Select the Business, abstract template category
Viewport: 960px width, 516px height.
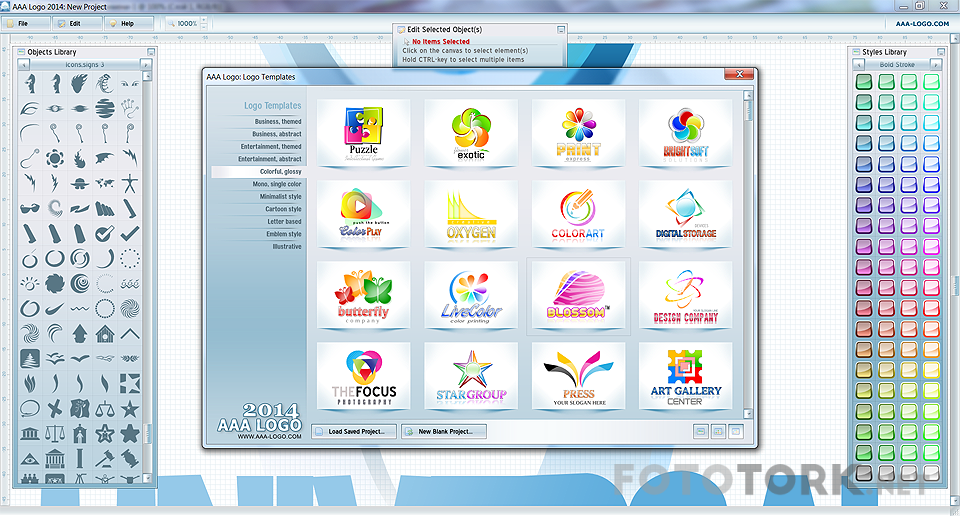pos(277,134)
